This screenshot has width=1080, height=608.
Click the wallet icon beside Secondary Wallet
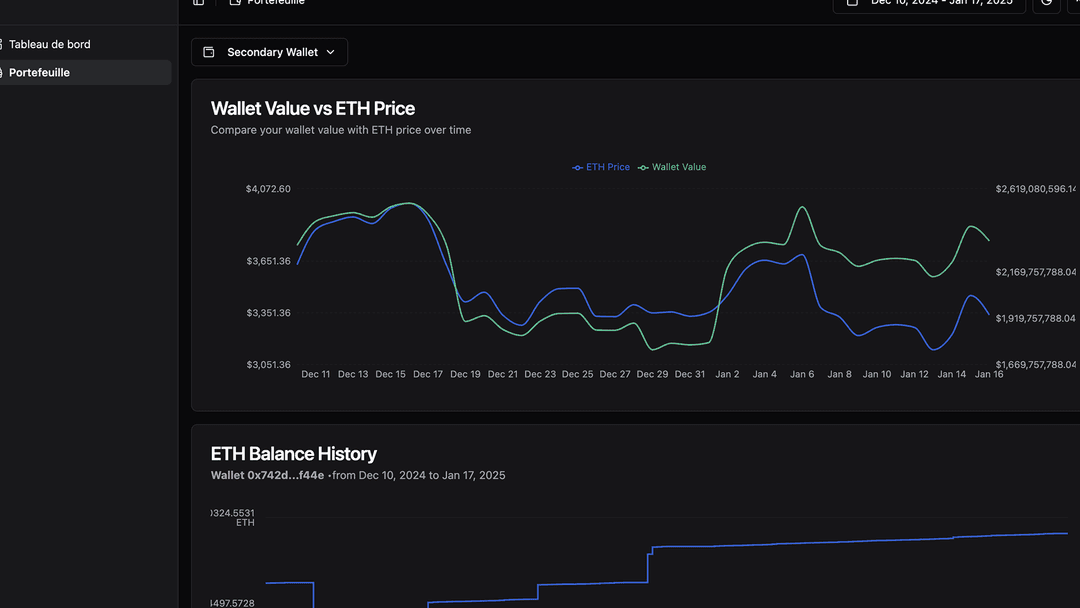coord(209,52)
